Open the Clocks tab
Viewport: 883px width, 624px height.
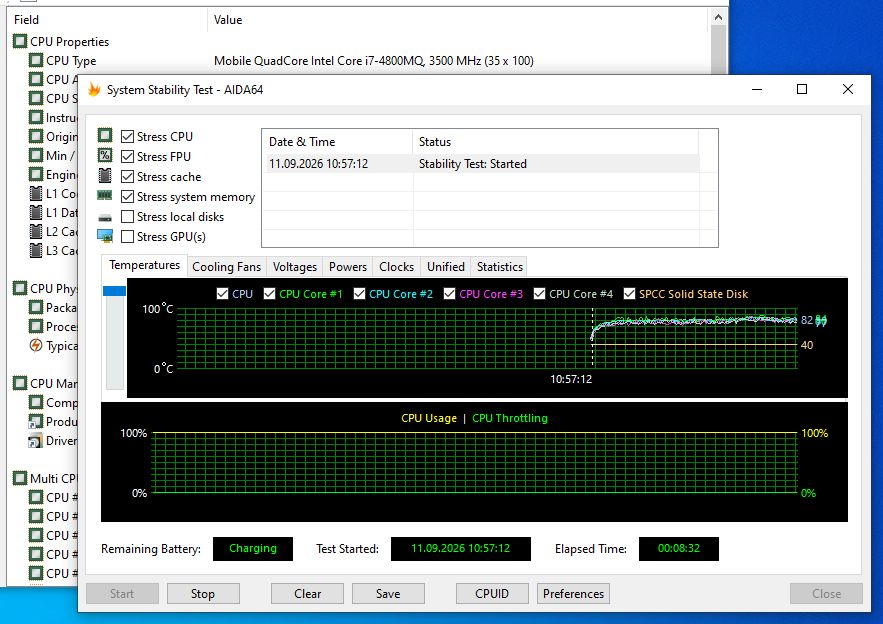(x=396, y=267)
